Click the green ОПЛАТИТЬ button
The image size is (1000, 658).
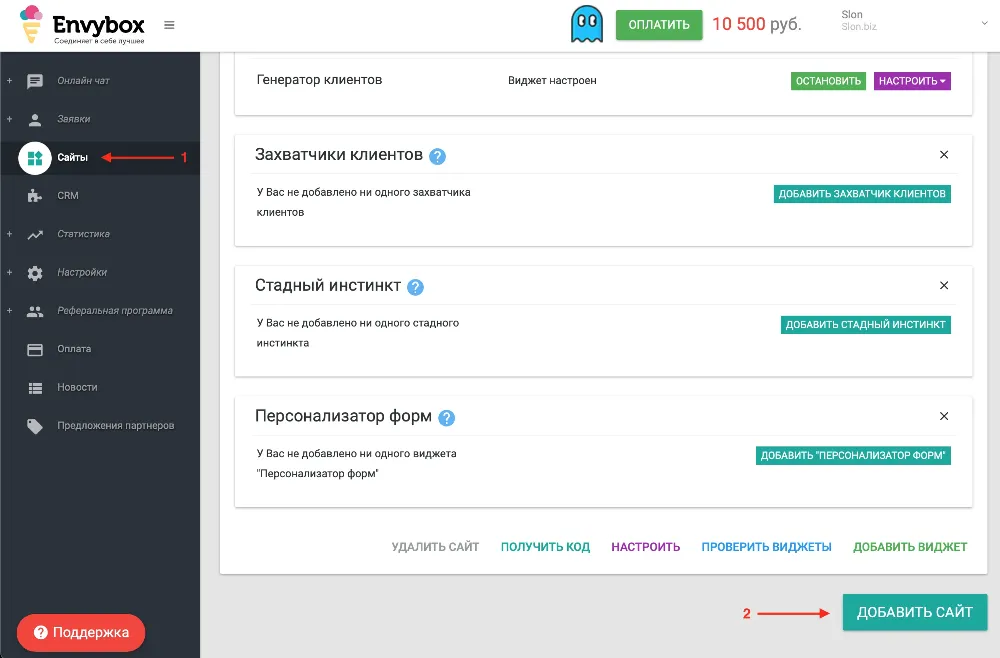[659, 25]
